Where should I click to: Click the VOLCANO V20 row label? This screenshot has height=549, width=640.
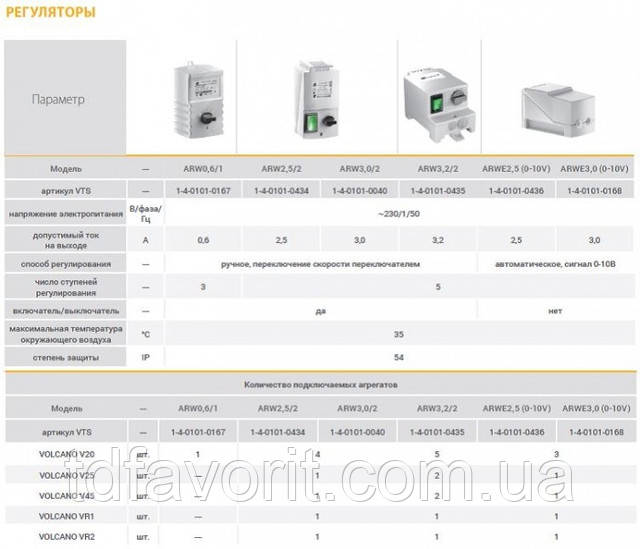67,454
